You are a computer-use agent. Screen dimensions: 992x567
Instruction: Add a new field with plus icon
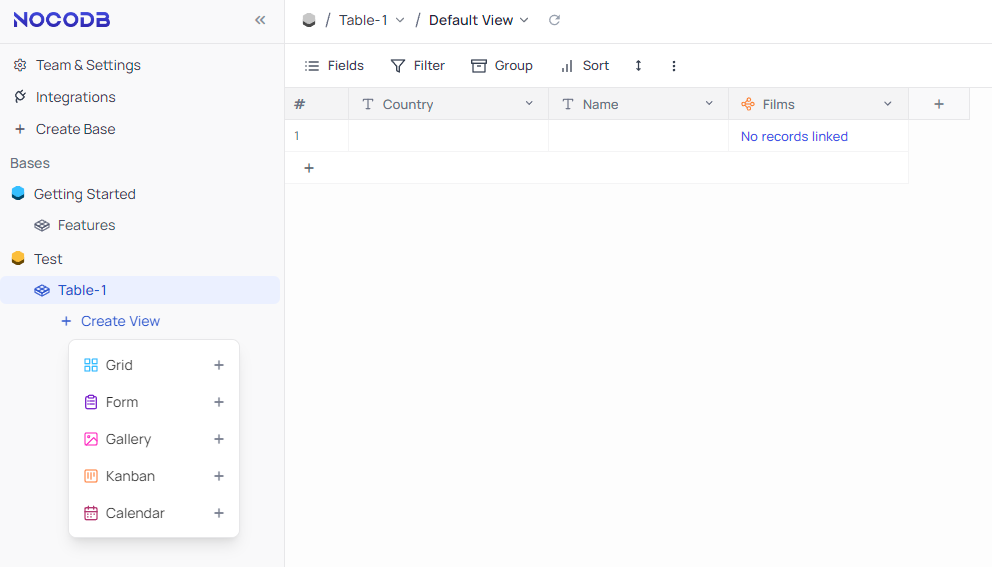click(939, 104)
